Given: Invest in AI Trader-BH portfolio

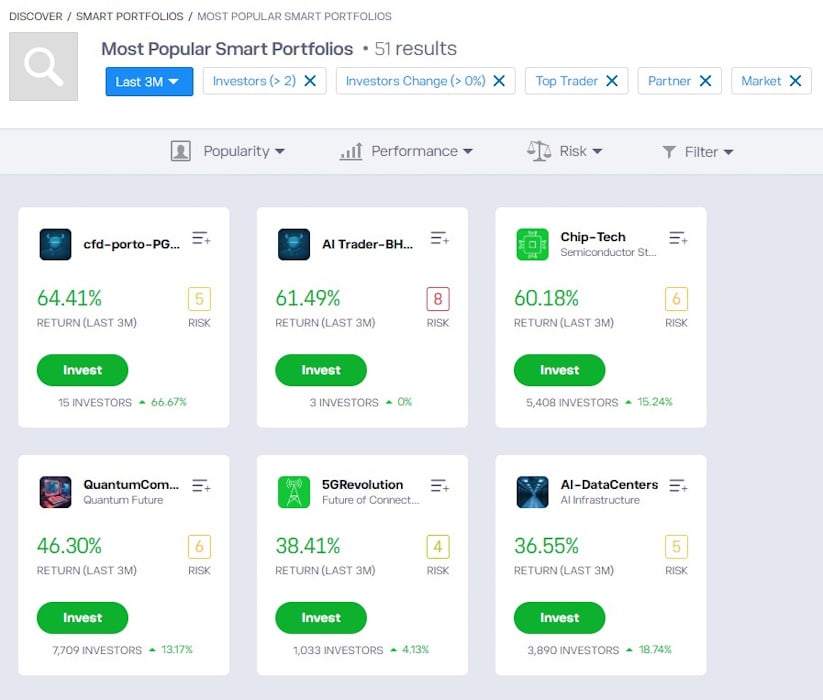Looking at the screenshot, I should pyautogui.click(x=321, y=370).
